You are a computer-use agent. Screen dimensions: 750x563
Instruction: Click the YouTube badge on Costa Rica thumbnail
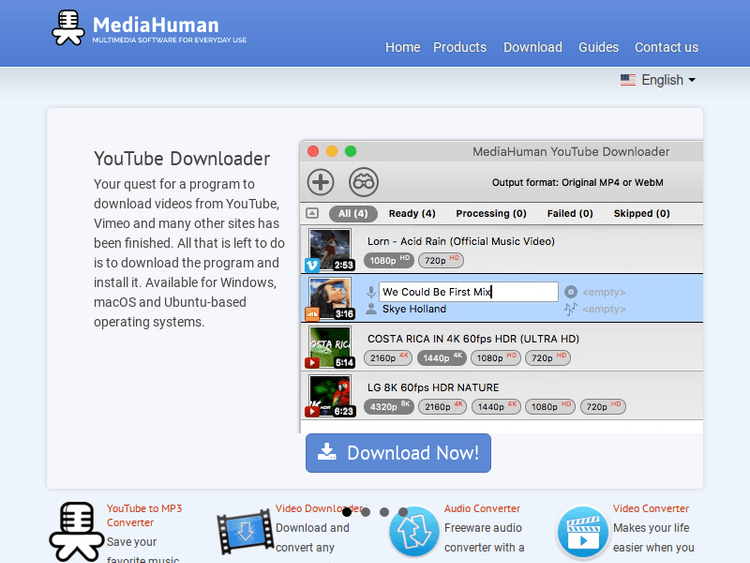(312, 363)
